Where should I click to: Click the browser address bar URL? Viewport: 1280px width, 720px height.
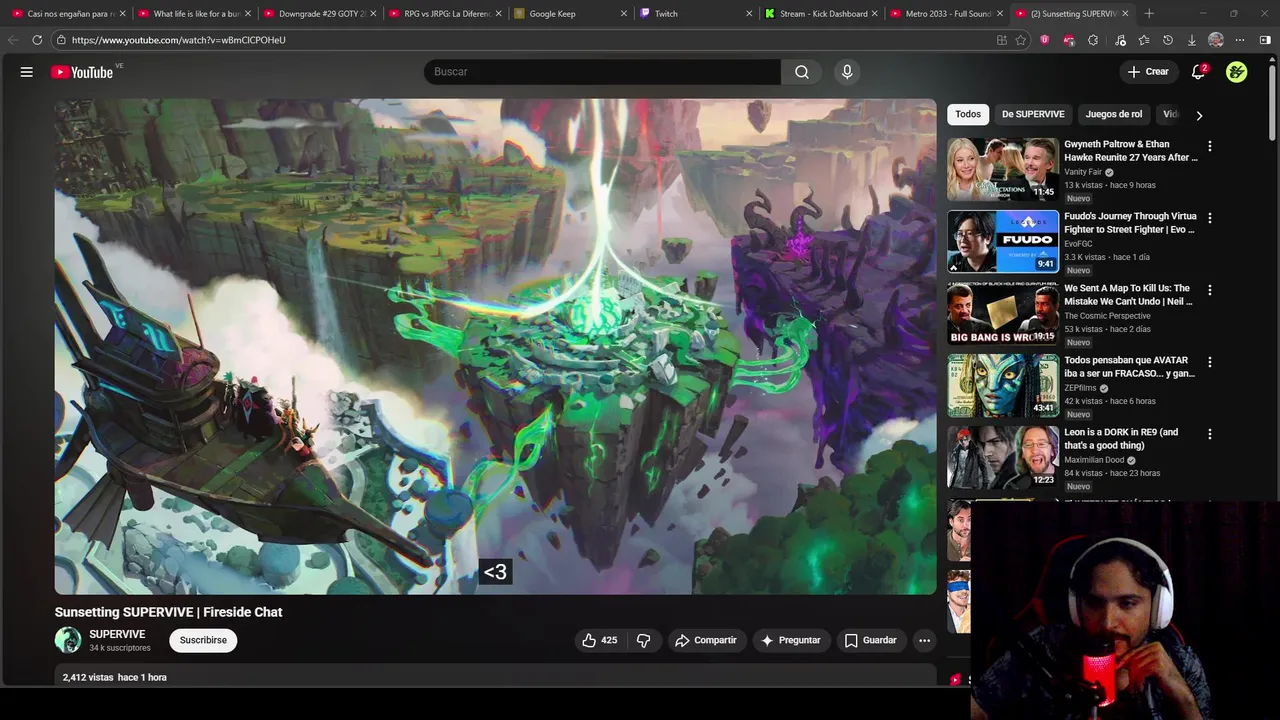(179, 40)
